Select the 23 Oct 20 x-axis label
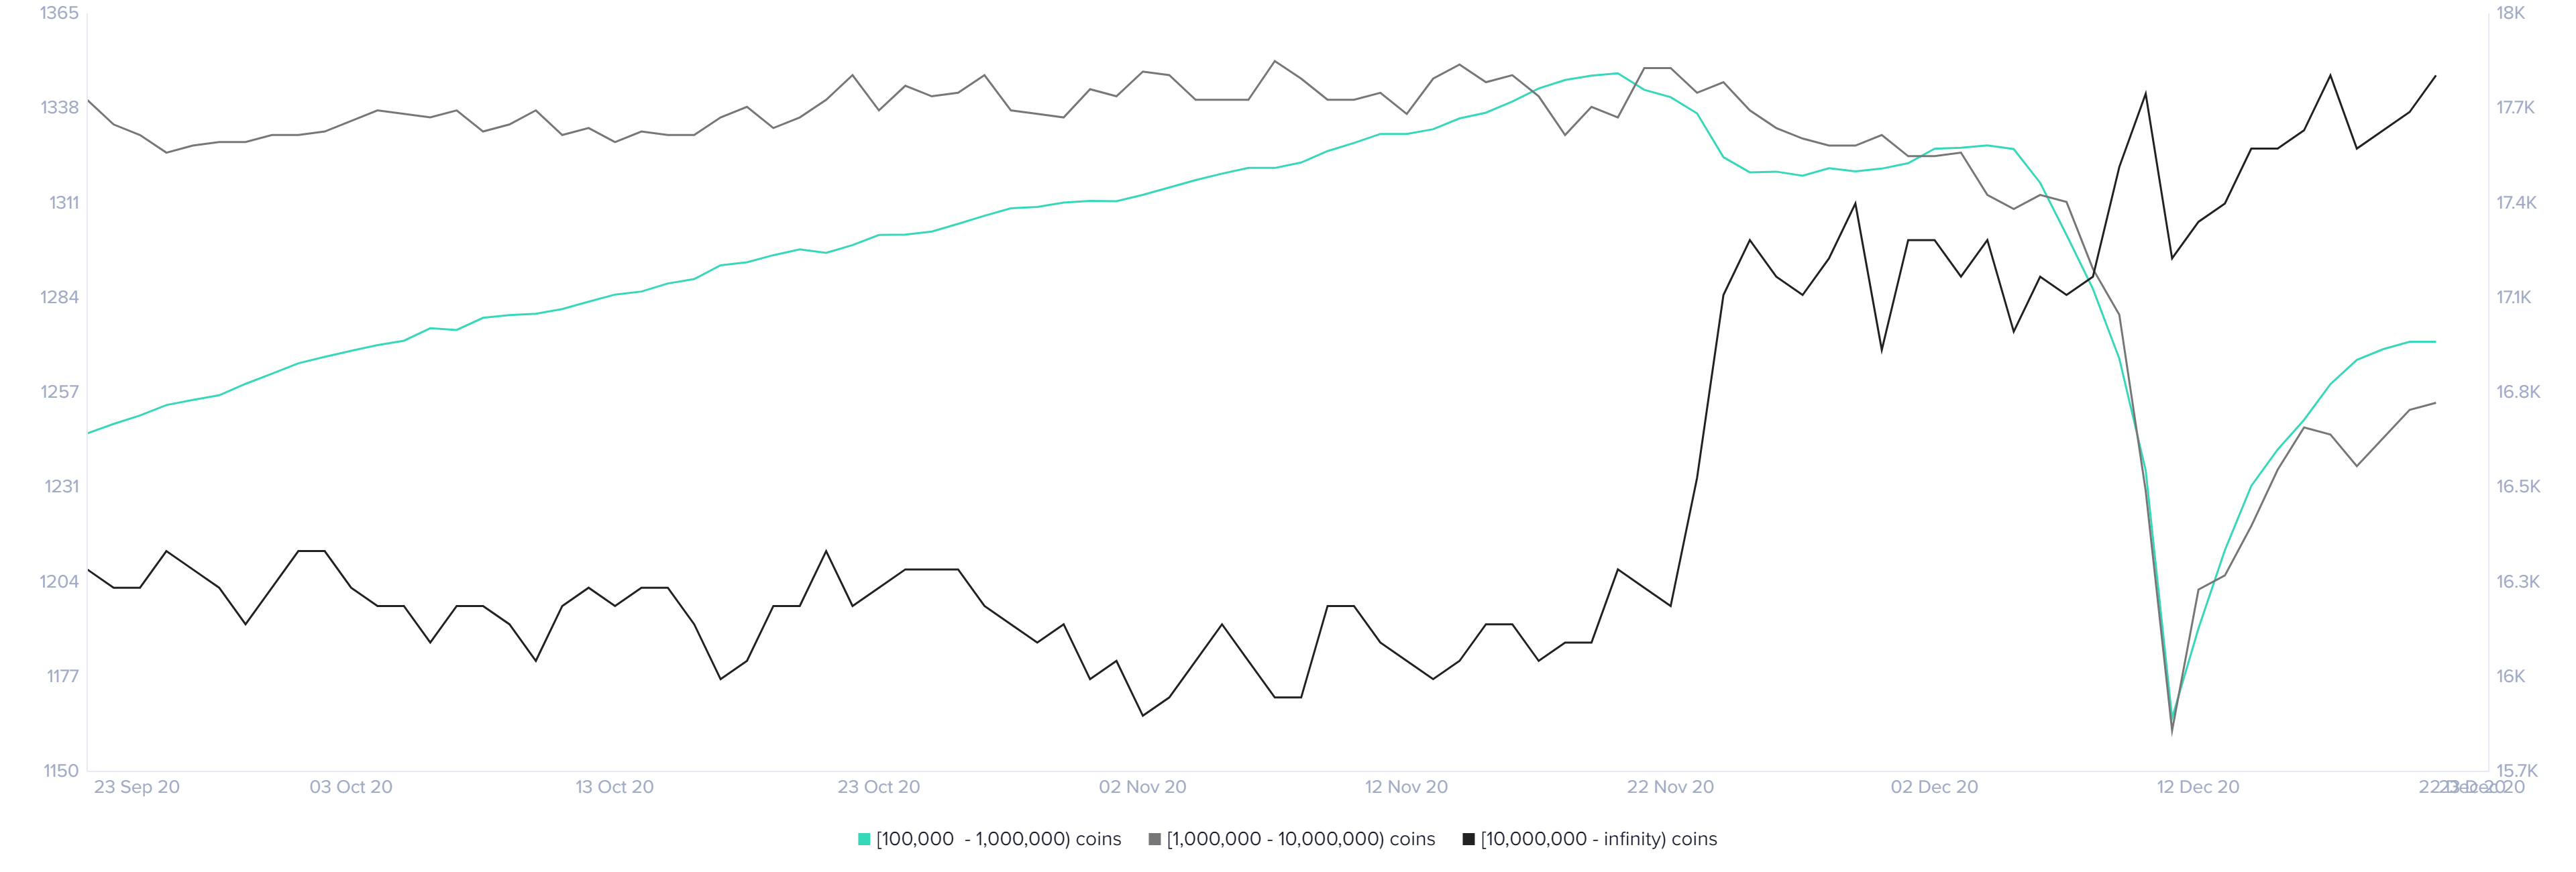This screenshot has width=2576, height=872. 878,787
